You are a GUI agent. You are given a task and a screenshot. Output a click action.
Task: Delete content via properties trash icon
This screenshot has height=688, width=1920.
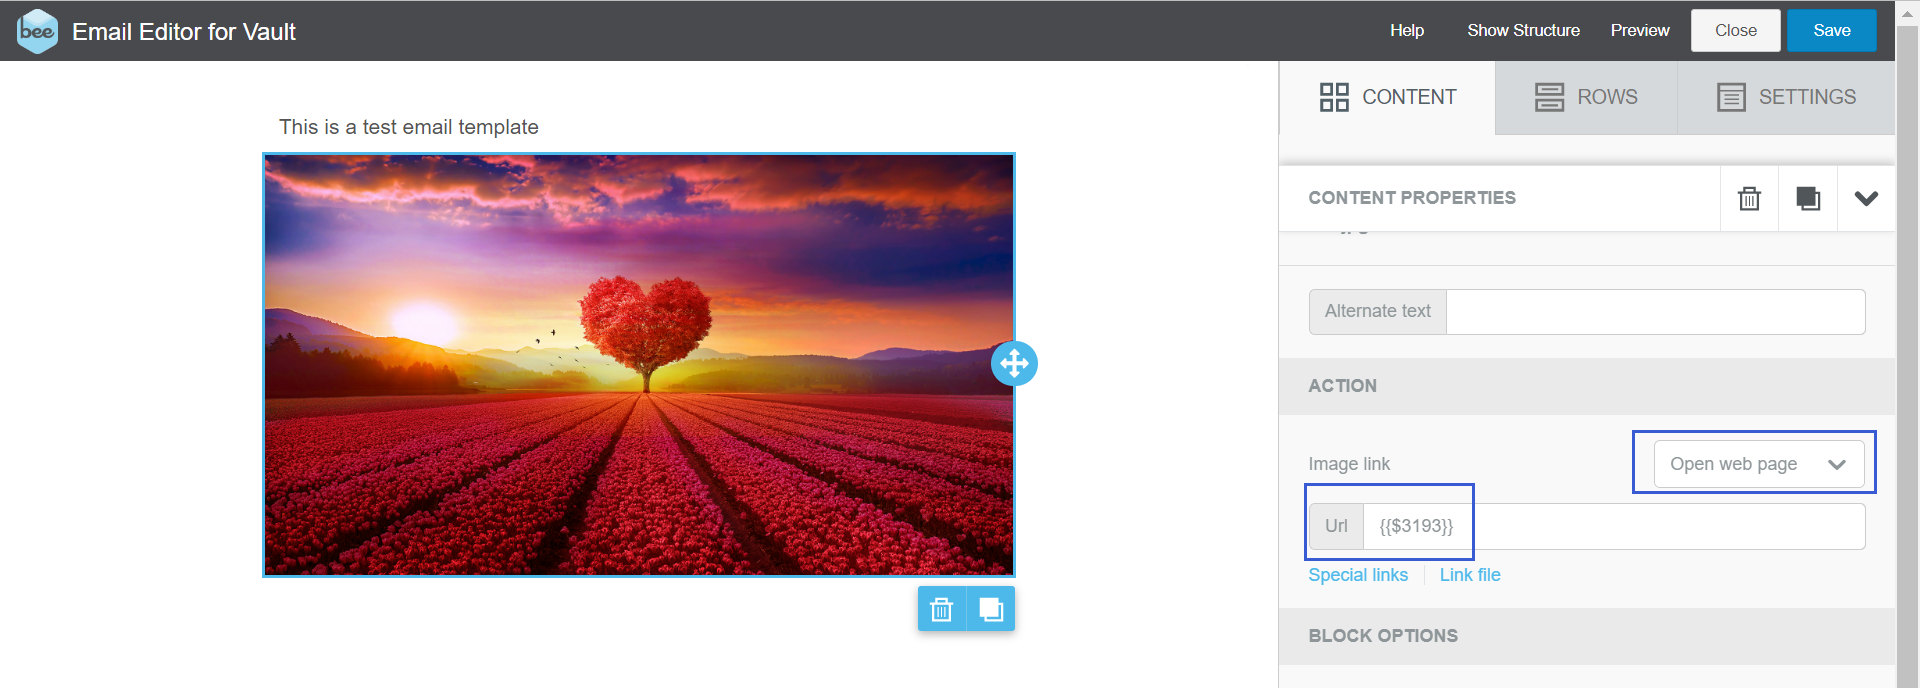pyautogui.click(x=1749, y=198)
